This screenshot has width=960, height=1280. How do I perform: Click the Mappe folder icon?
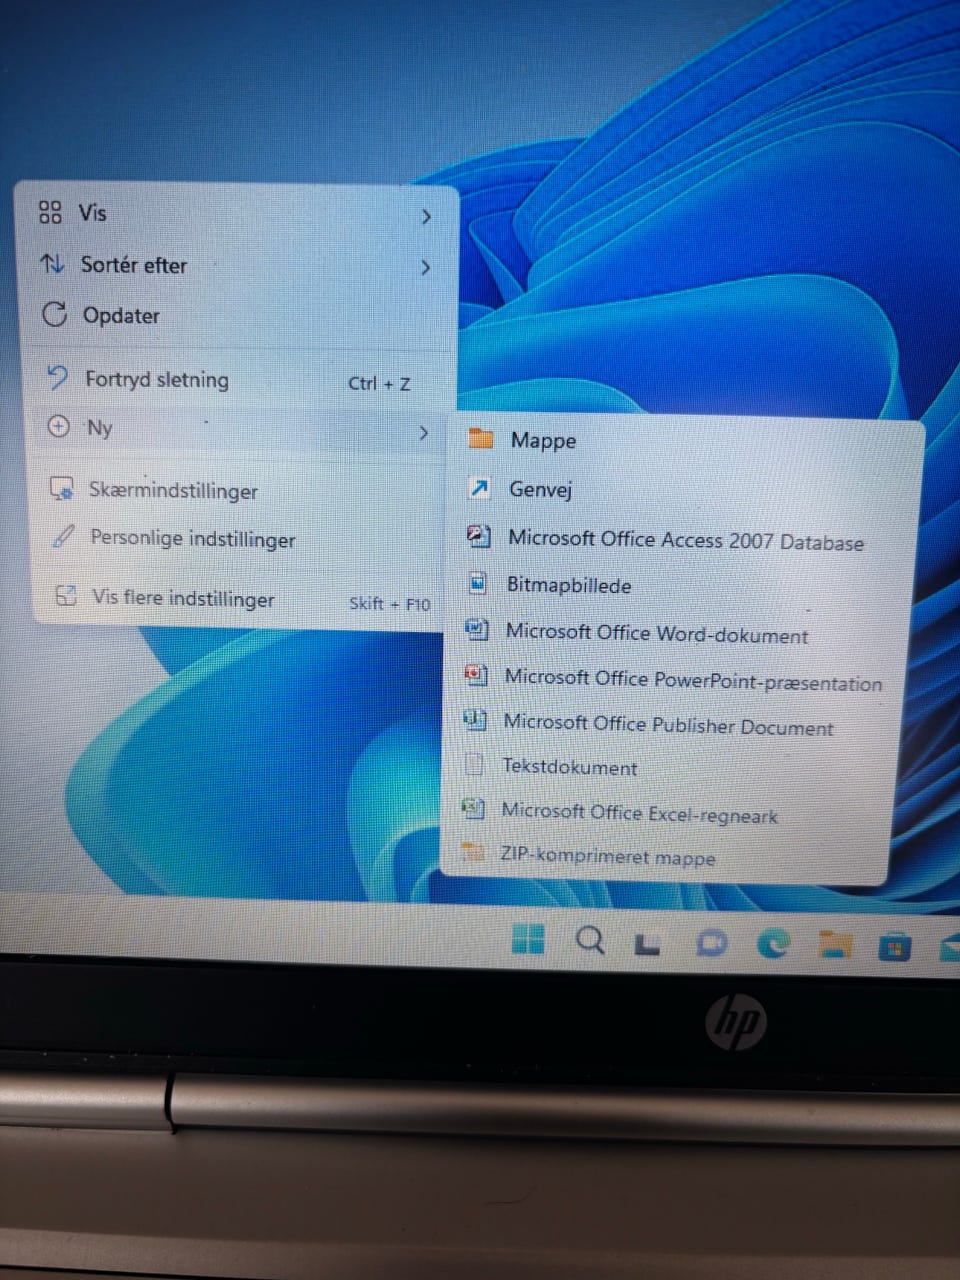[x=481, y=437]
